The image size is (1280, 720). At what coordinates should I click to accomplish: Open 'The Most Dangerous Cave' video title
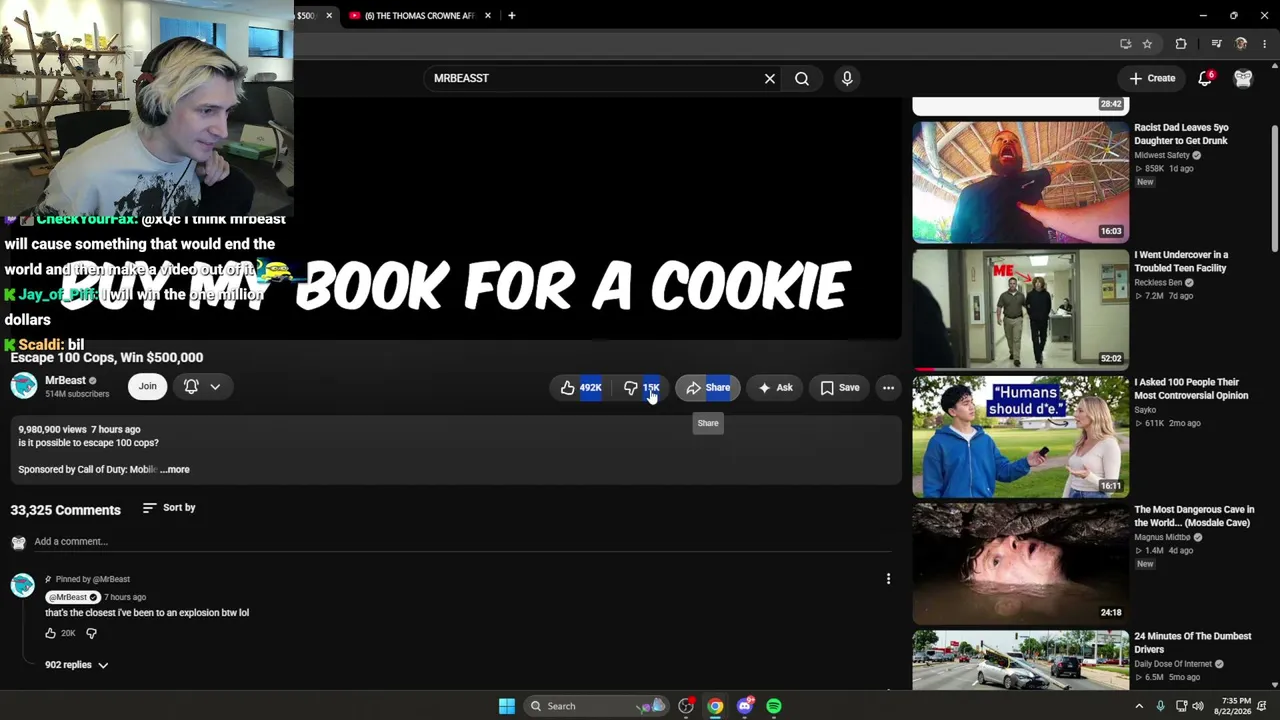pos(1192,516)
